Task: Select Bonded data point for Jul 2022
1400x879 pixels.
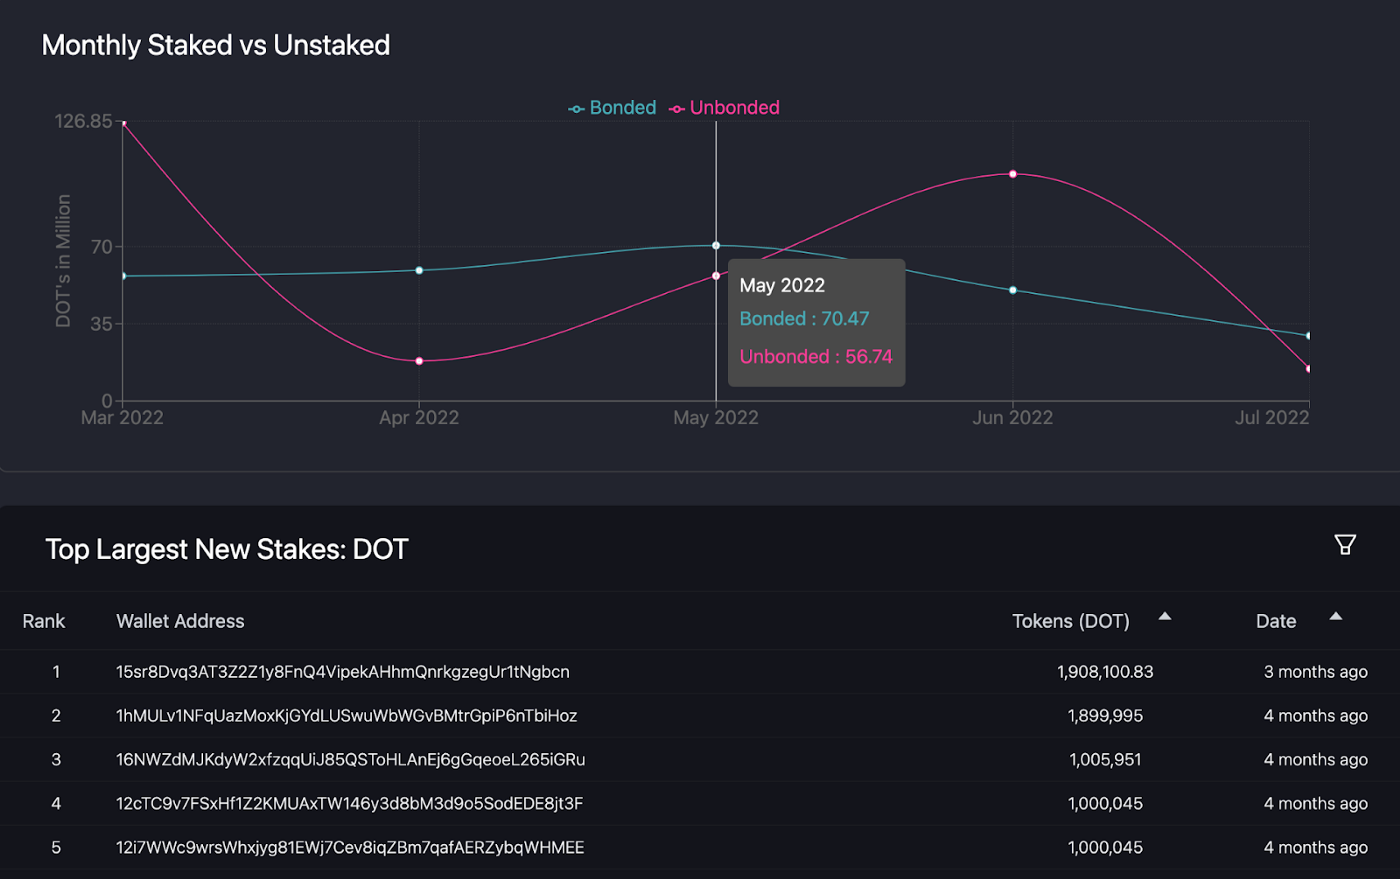Action: 1308,336
